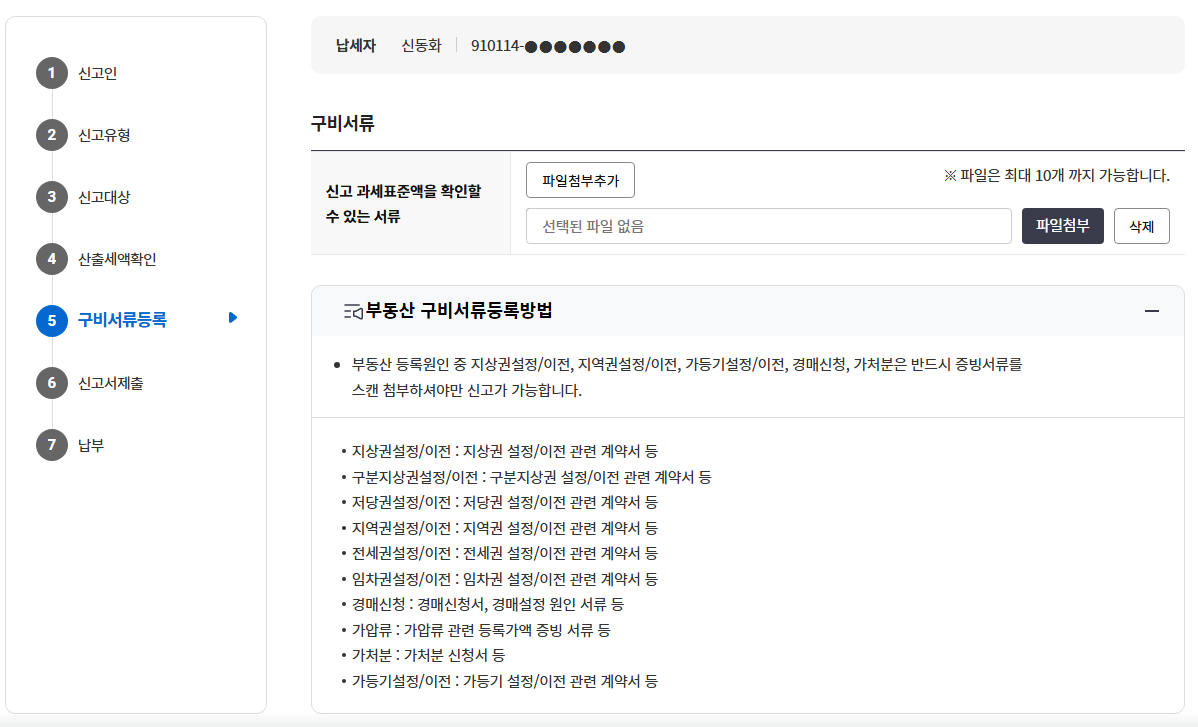The image size is (1198, 727).
Task: Select the 납부 step in the sidebar
Action: click(91, 445)
